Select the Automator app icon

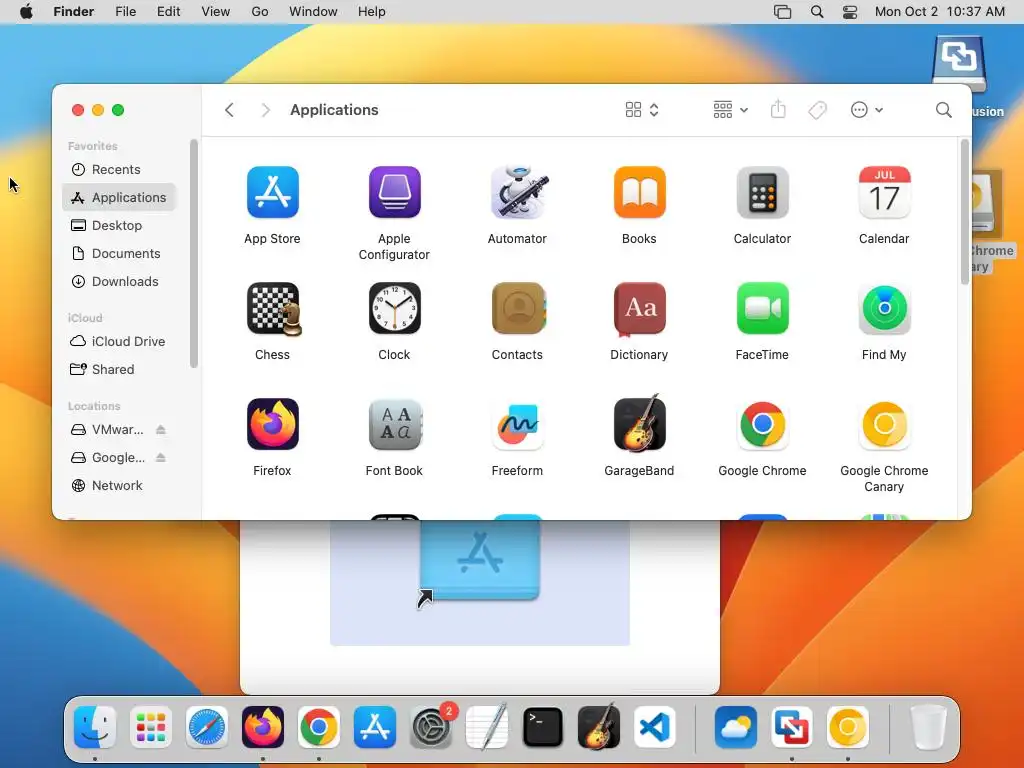coord(517,192)
